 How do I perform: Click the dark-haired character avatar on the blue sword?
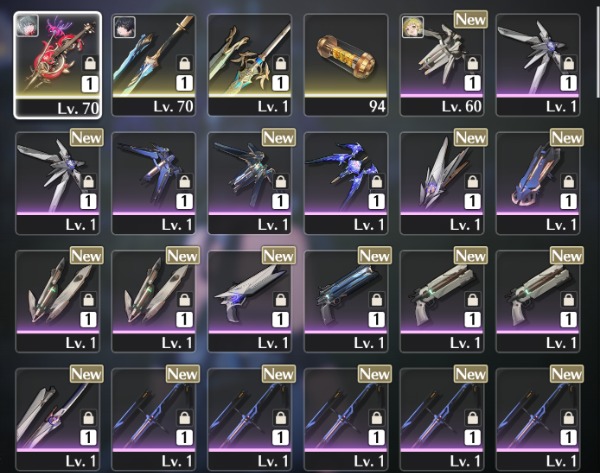(124, 27)
